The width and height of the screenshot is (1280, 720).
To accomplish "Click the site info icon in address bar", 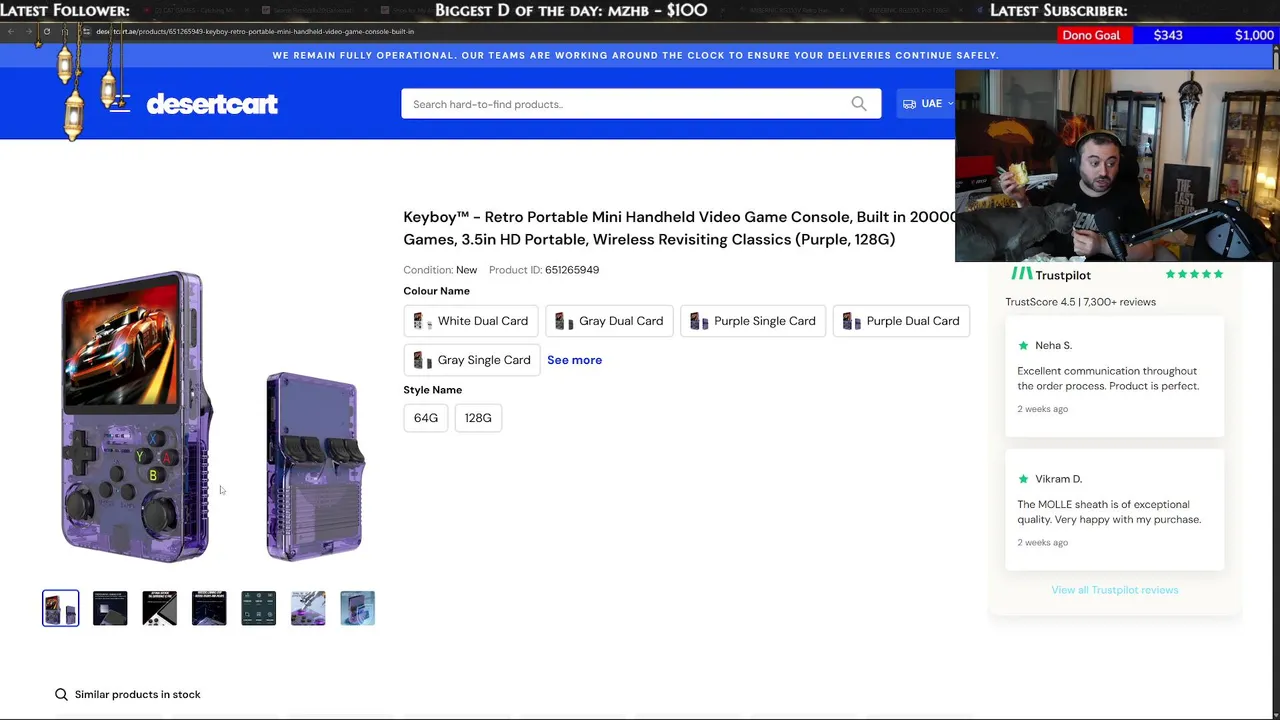I will (x=86, y=31).
